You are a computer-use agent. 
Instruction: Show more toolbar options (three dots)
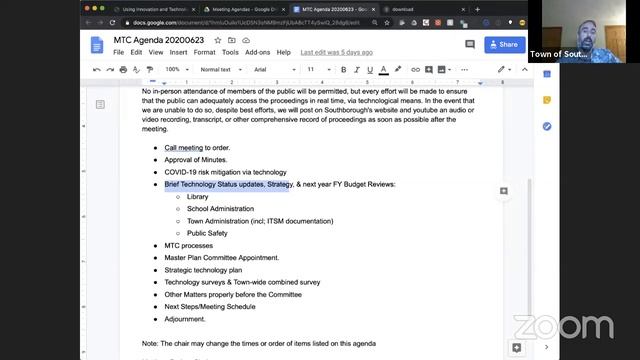click(x=464, y=70)
